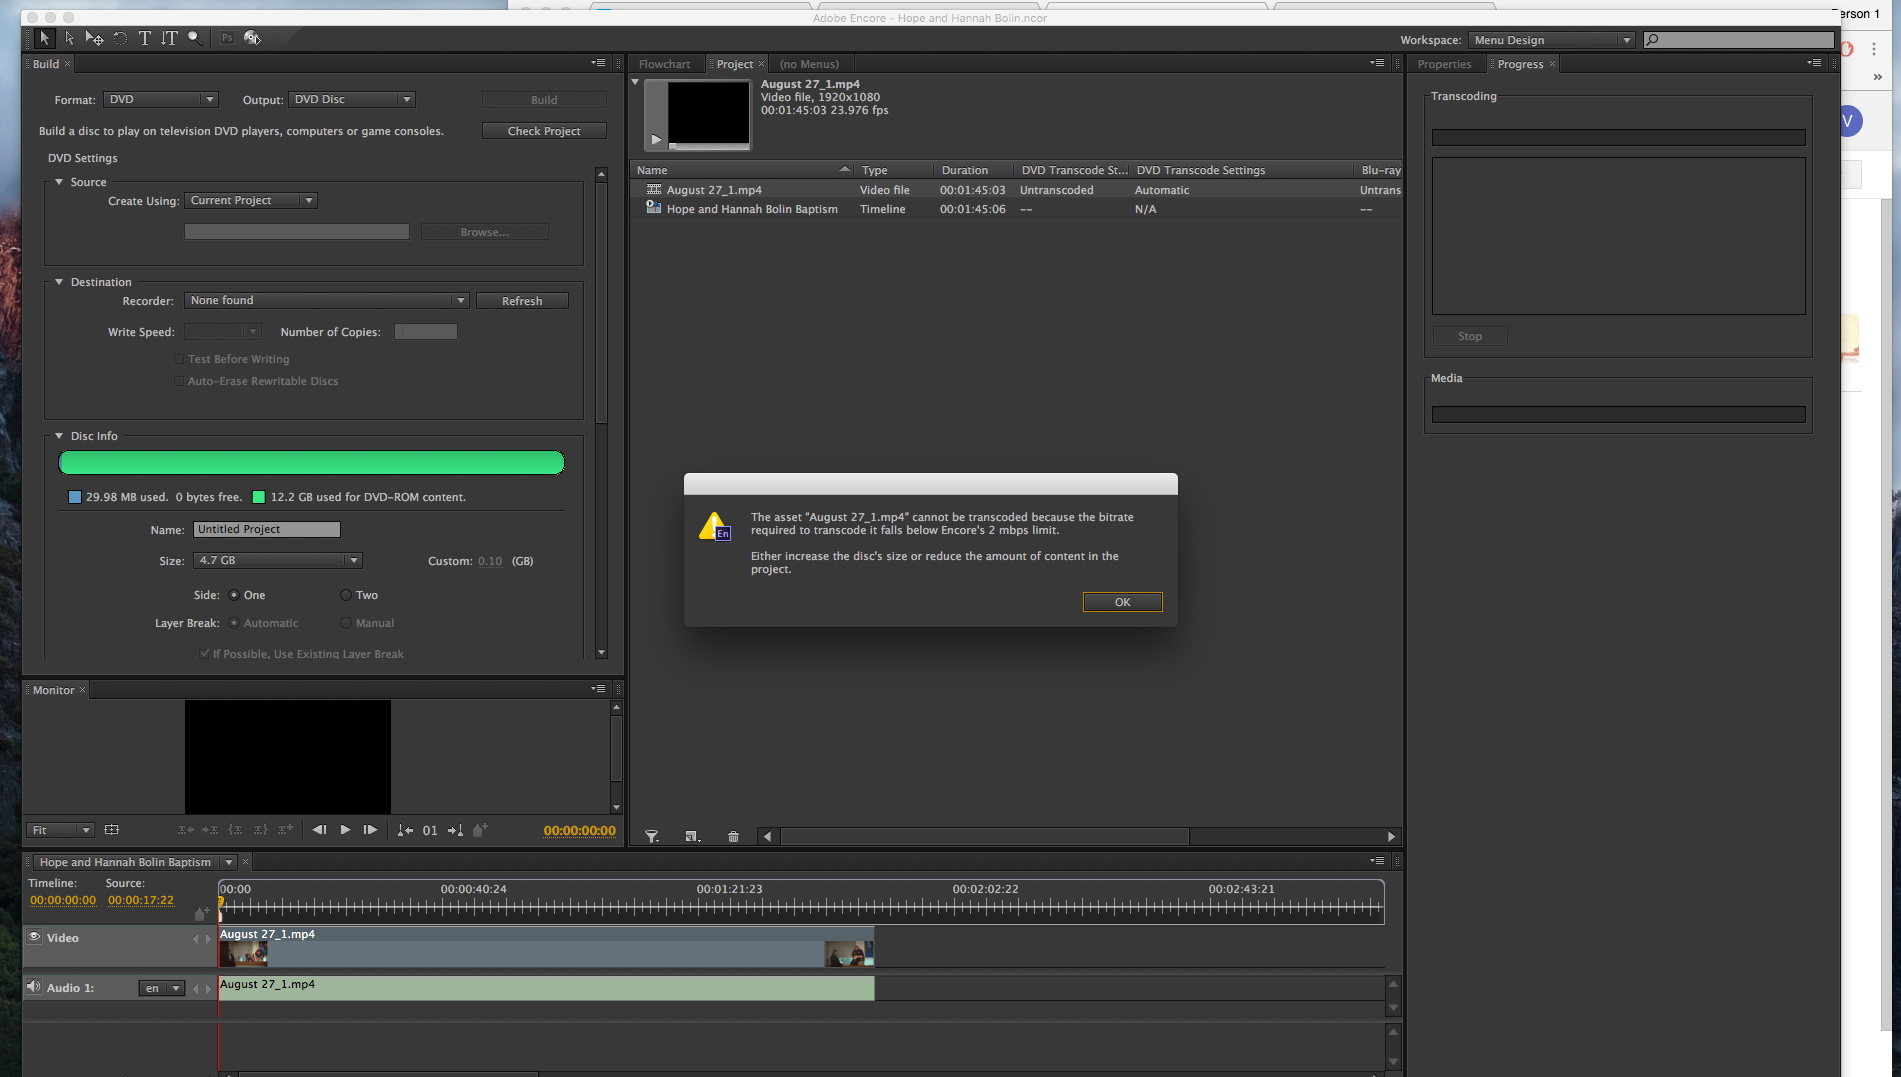Click the Edit in Photoshop icon
Viewport: 1901px width, 1077px height.
227,38
